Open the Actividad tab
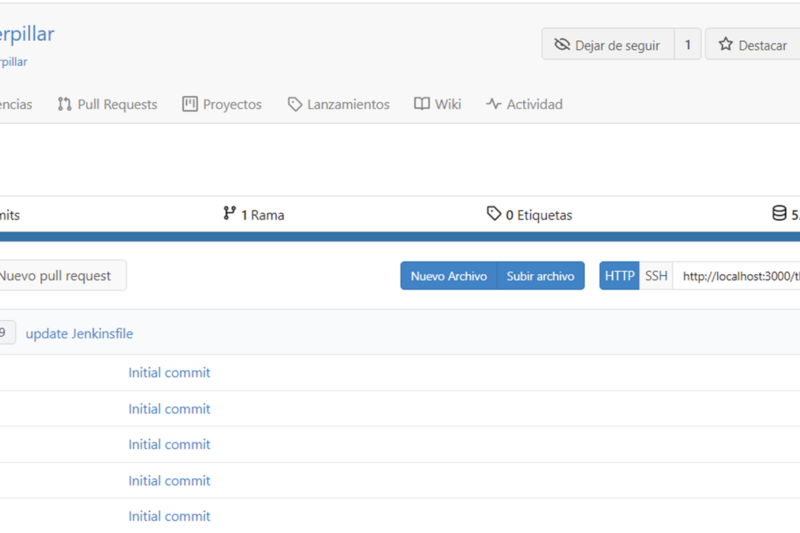The image size is (800, 533). (x=524, y=104)
